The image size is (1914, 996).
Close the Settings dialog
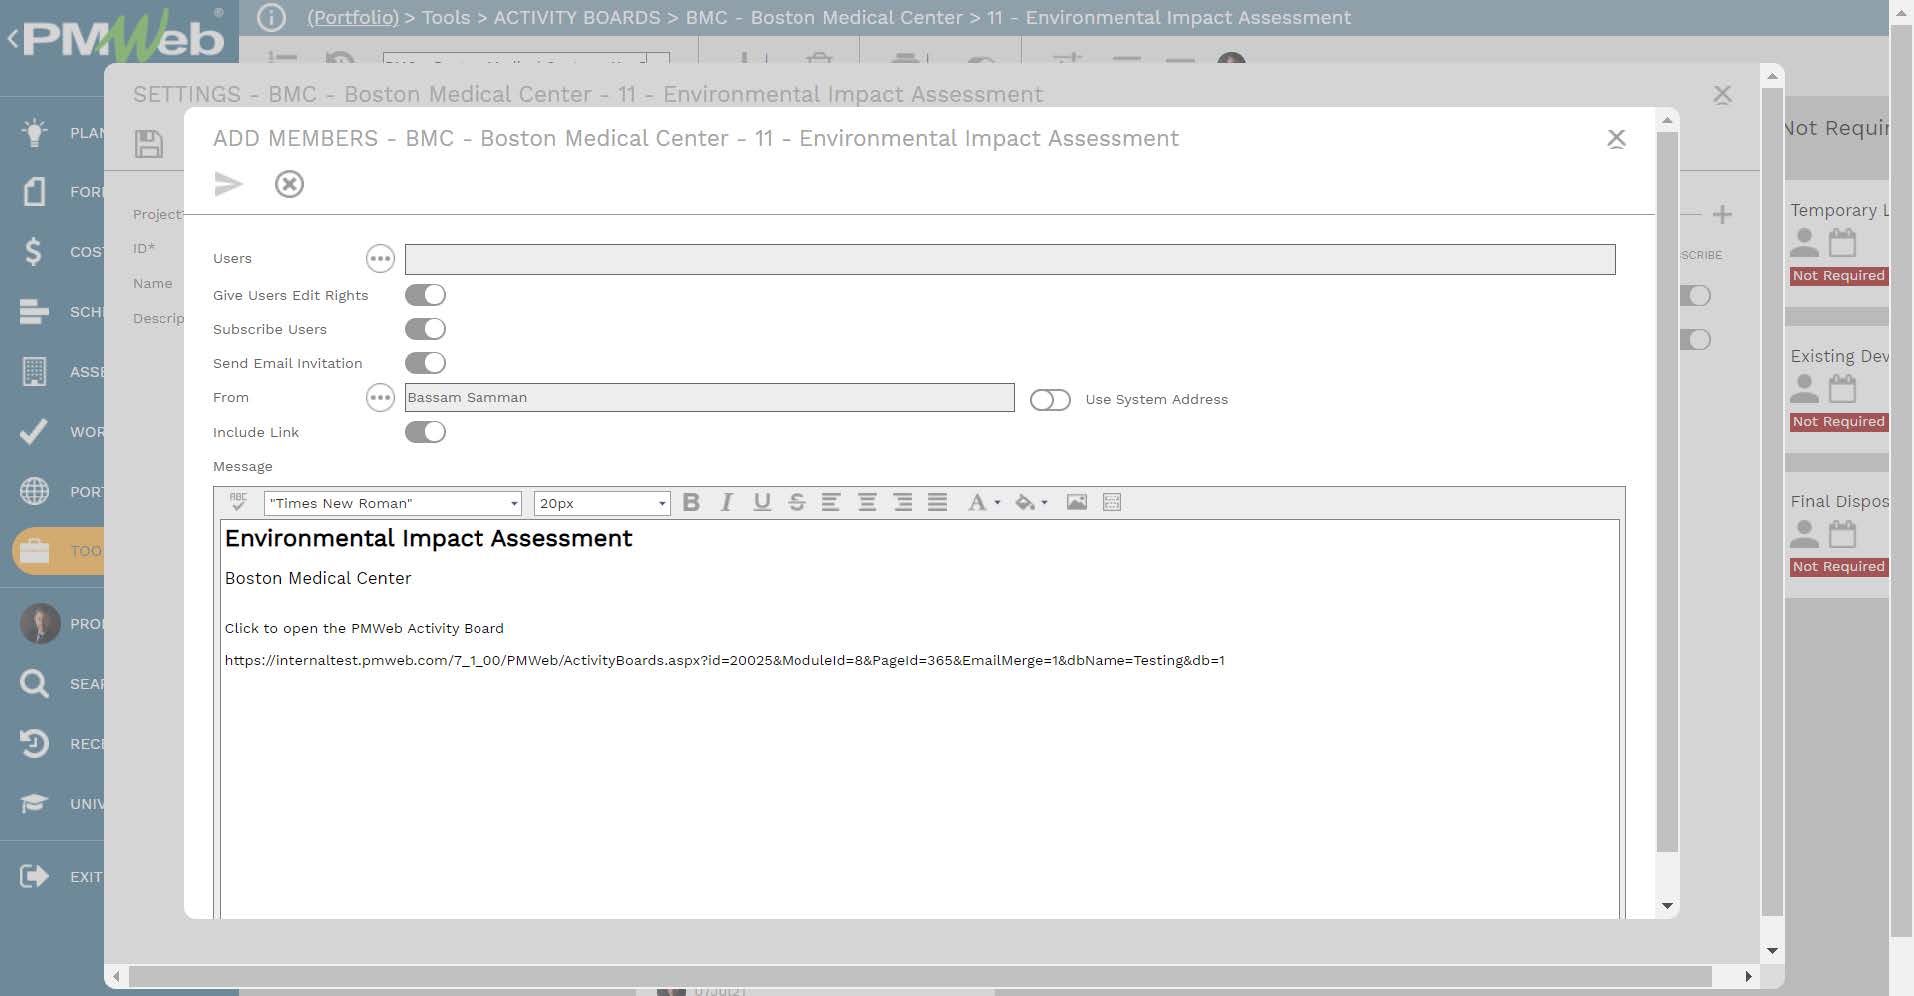(x=1722, y=95)
